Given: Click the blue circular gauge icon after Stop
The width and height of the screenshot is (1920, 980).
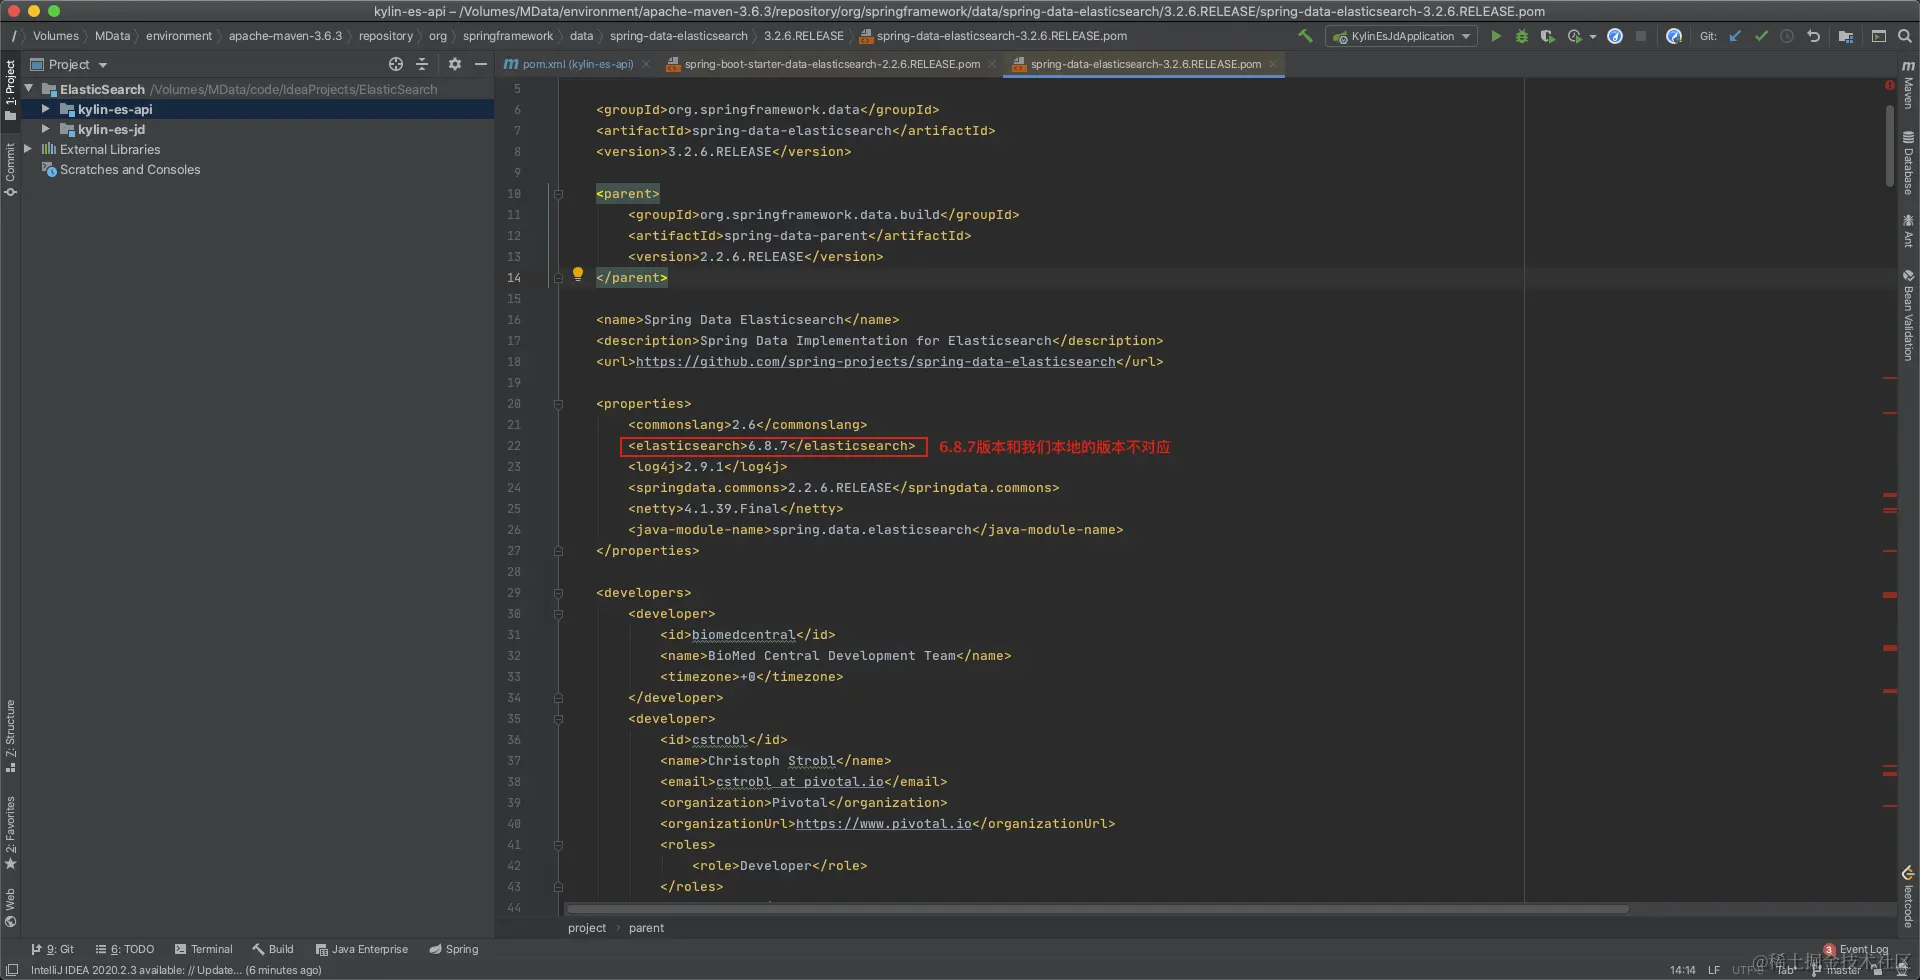Looking at the screenshot, I should pyautogui.click(x=1674, y=36).
